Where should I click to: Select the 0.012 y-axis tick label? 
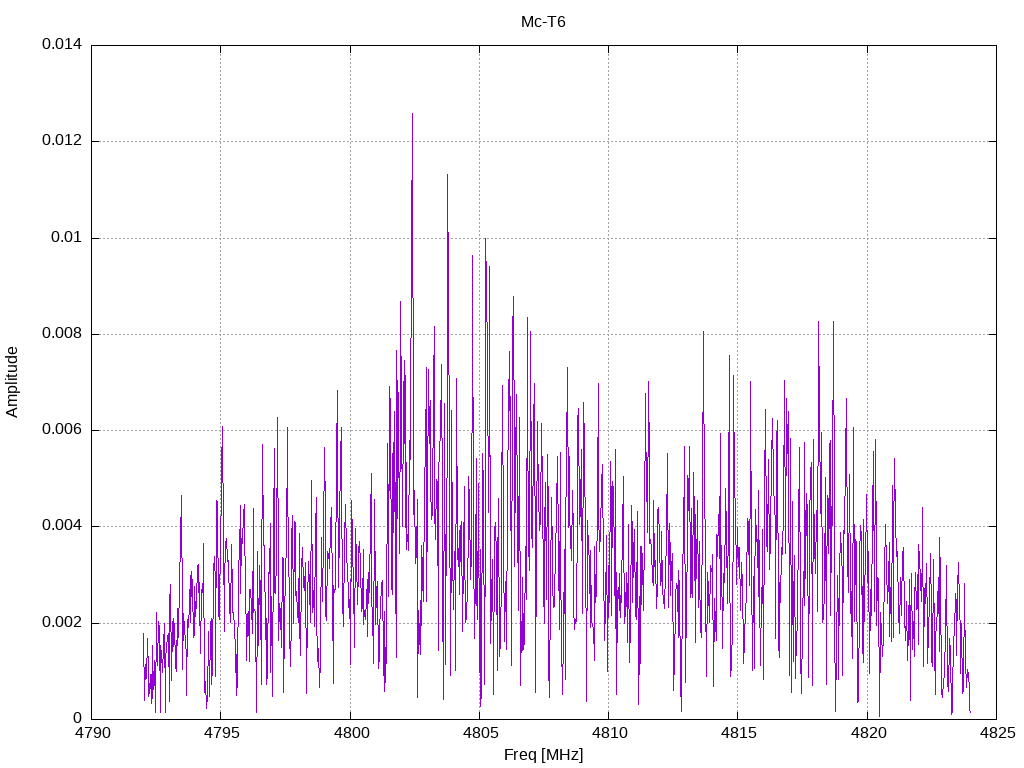tap(62, 140)
